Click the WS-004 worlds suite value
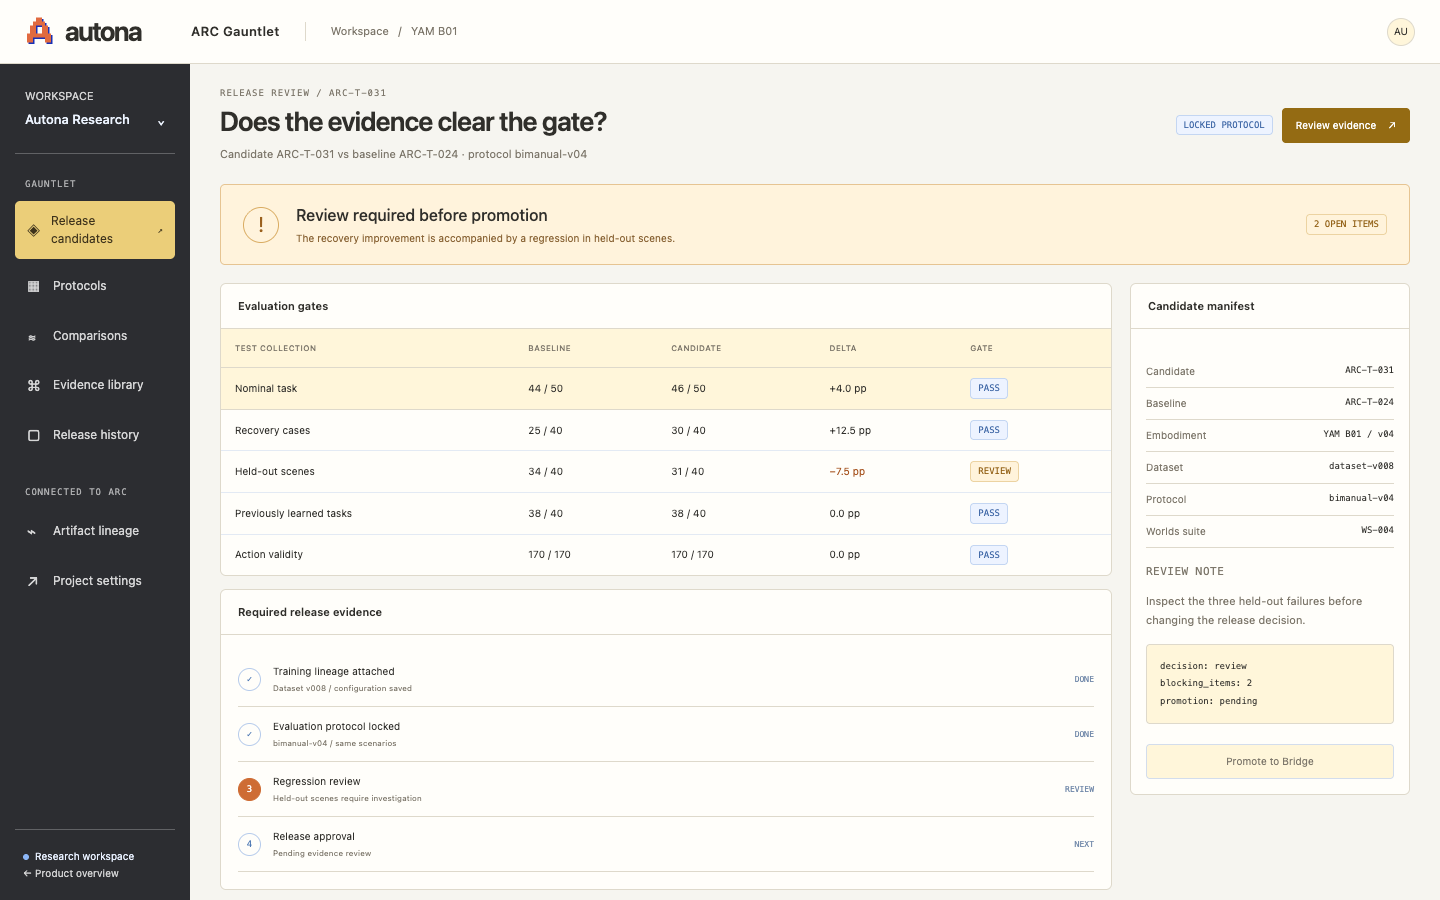This screenshot has height=900, width=1440. pos(1377,530)
